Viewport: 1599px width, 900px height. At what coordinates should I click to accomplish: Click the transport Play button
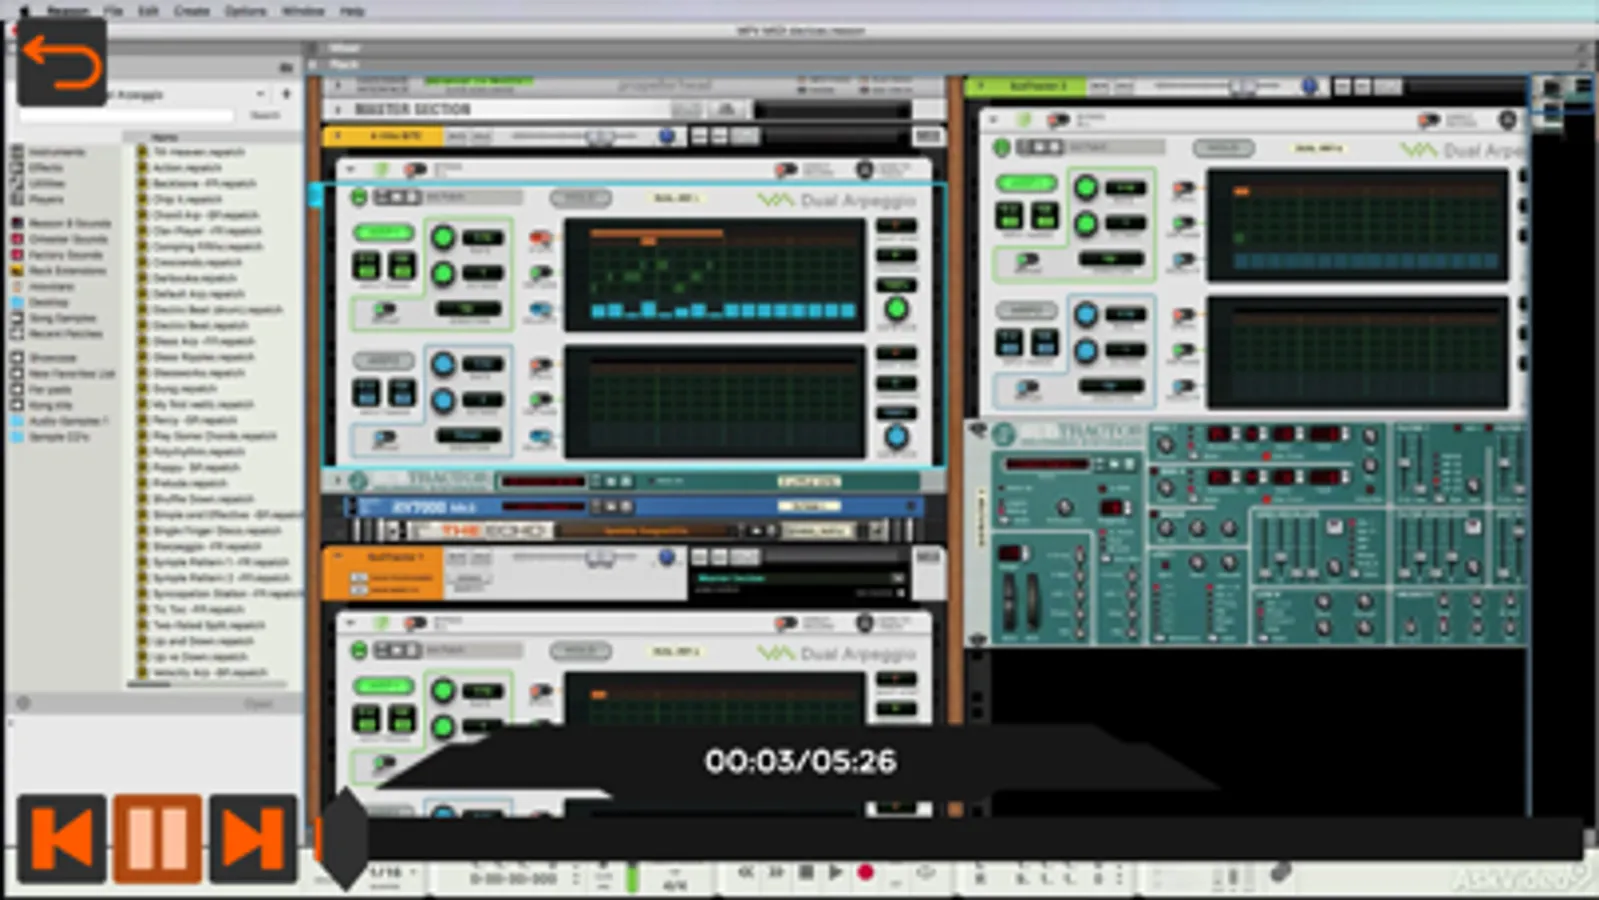(x=835, y=872)
